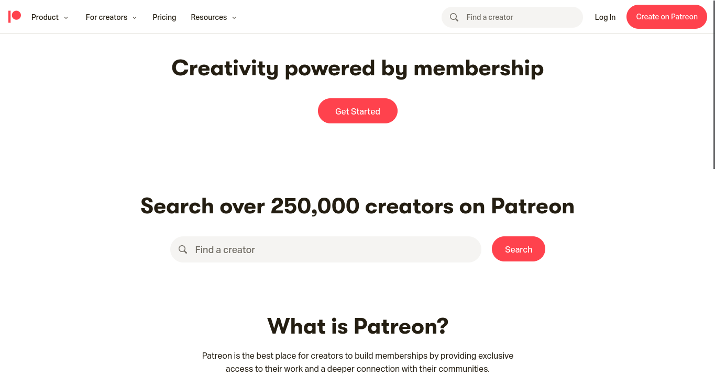Click the page's vertical scrollbar thumb
Image resolution: width=715 pixels, height=377 pixels.
point(713,84)
